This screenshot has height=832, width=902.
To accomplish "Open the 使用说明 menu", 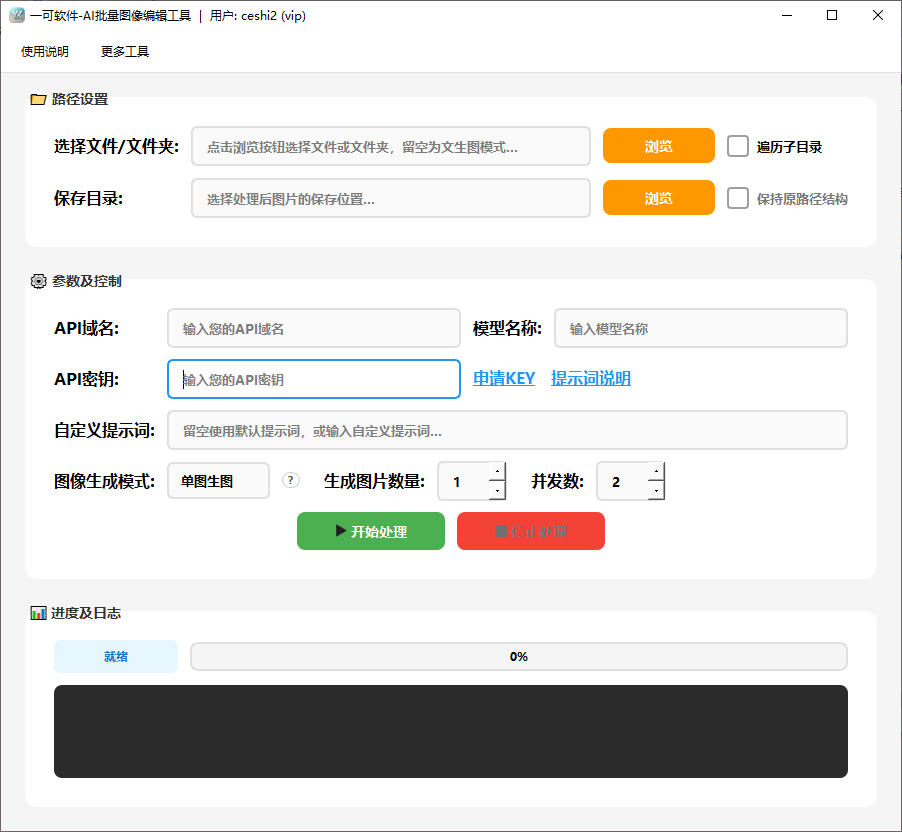I will pyautogui.click(x=45, y=51).
